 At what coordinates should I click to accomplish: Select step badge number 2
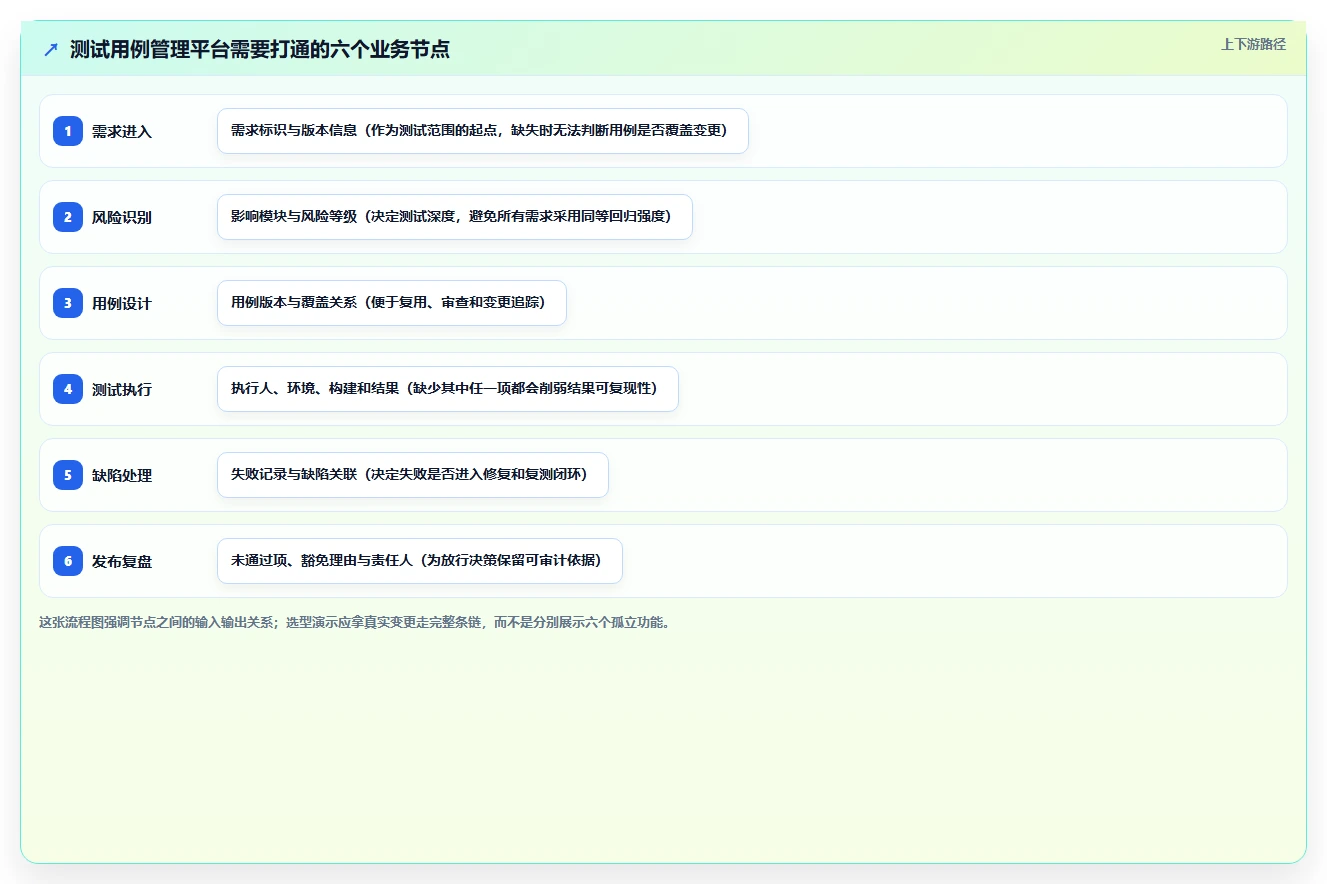point(68,217)
